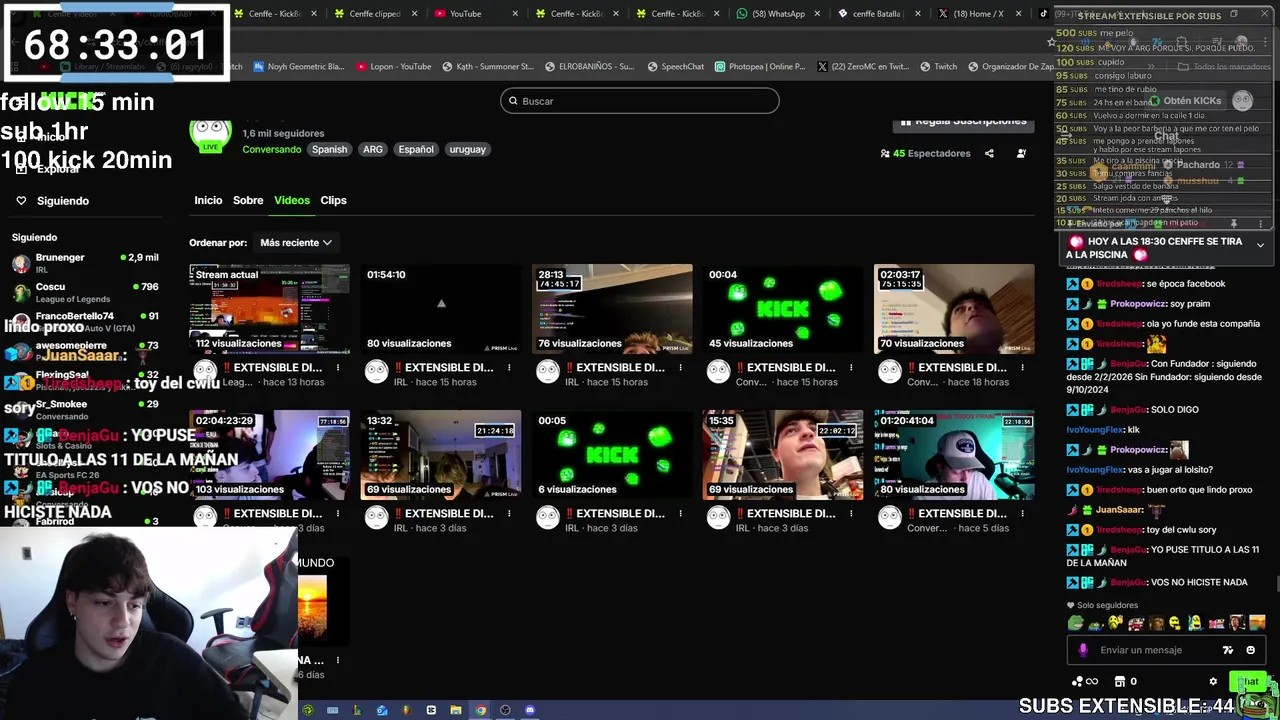Open the 7TV emote picker icon
Screen dimensions: 1280x720
pos(1228,650)
